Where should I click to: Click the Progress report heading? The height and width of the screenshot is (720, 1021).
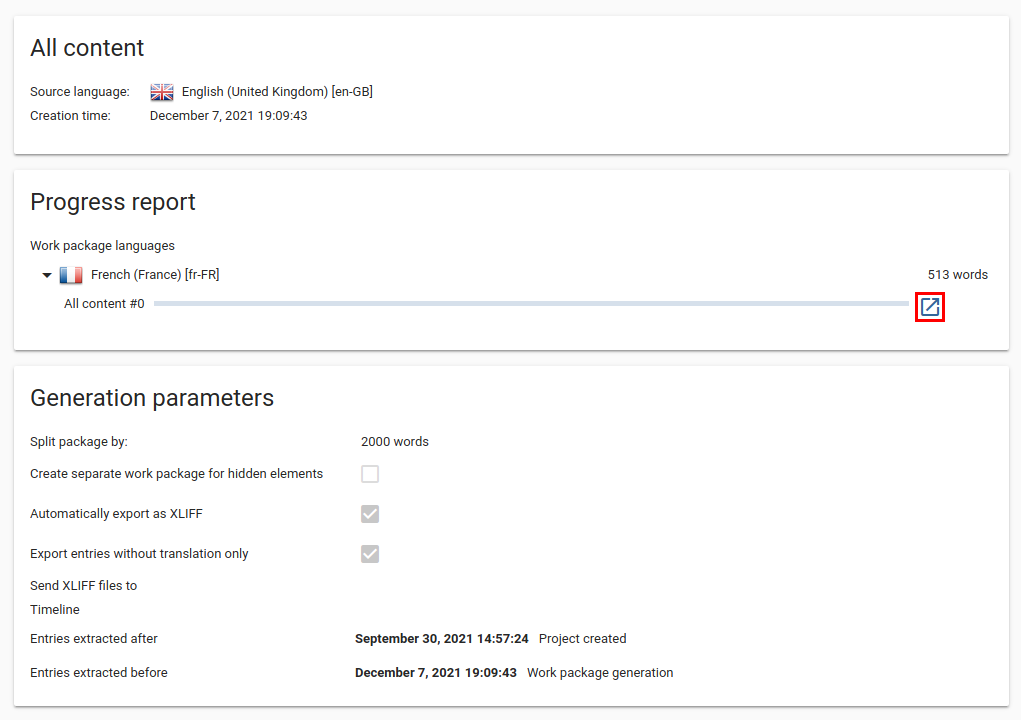pyautogui.click(x=112, y=202)
